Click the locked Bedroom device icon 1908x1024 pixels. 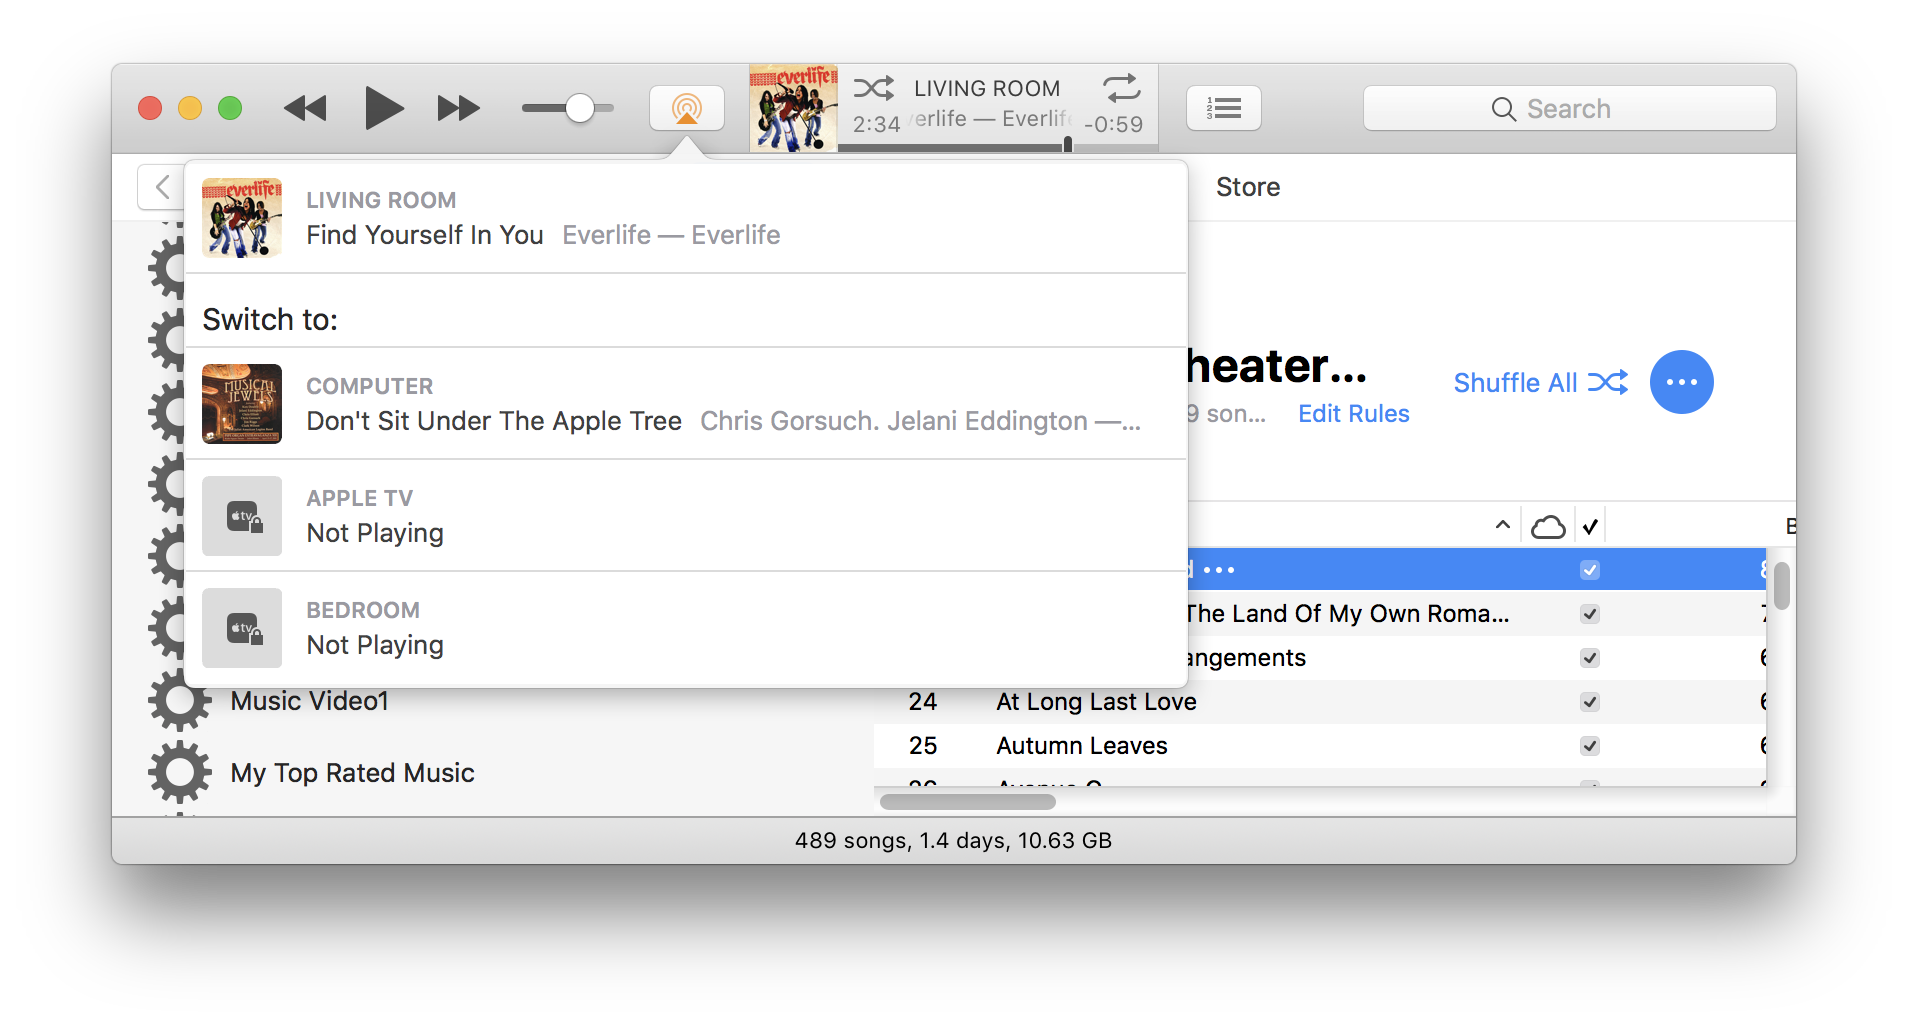point(242,628)
